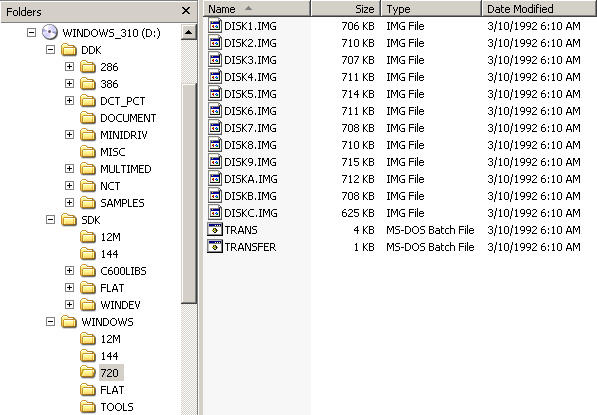Click the WINDOWS_310 (D:) CD drive icon

(x=49, y=33)
